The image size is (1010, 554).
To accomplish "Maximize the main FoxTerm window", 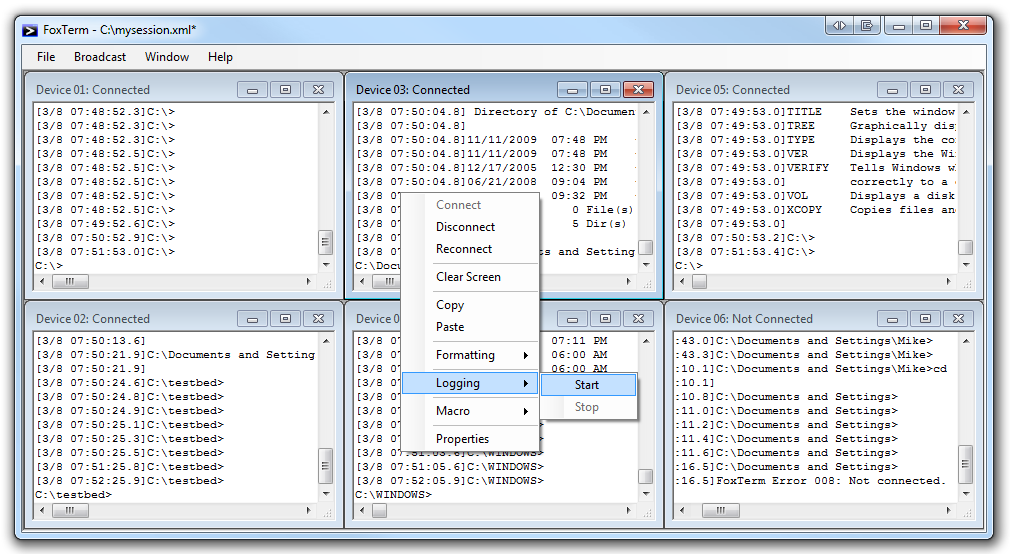I will 926,26.
